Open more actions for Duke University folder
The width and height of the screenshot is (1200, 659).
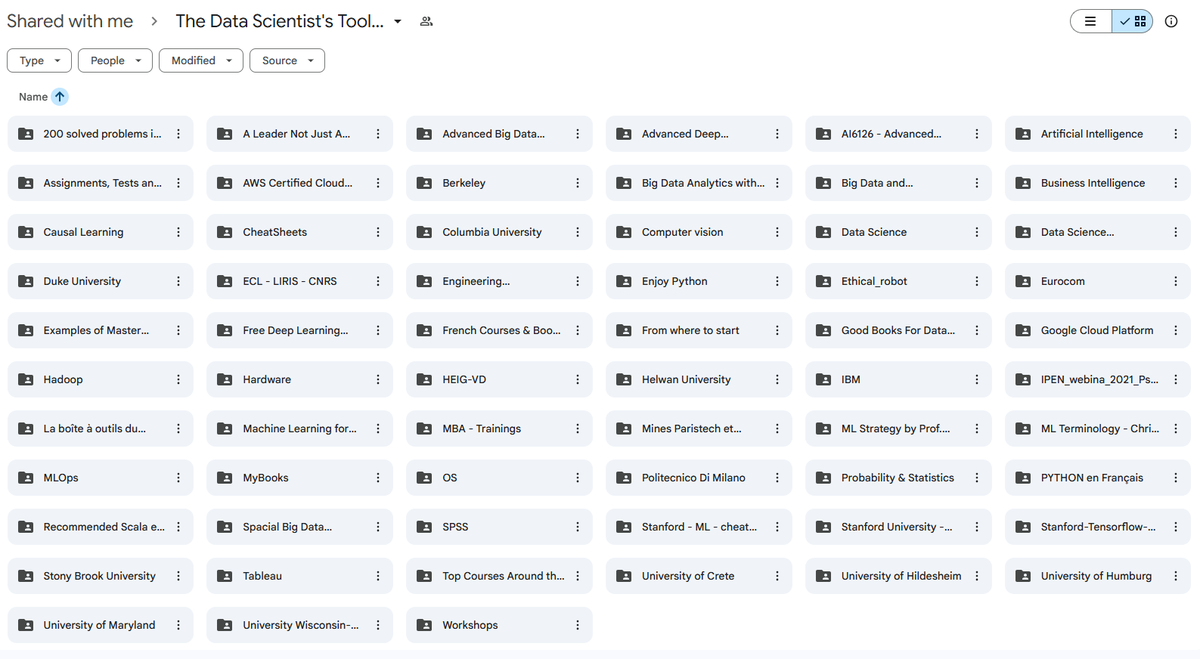click(178, 282)
